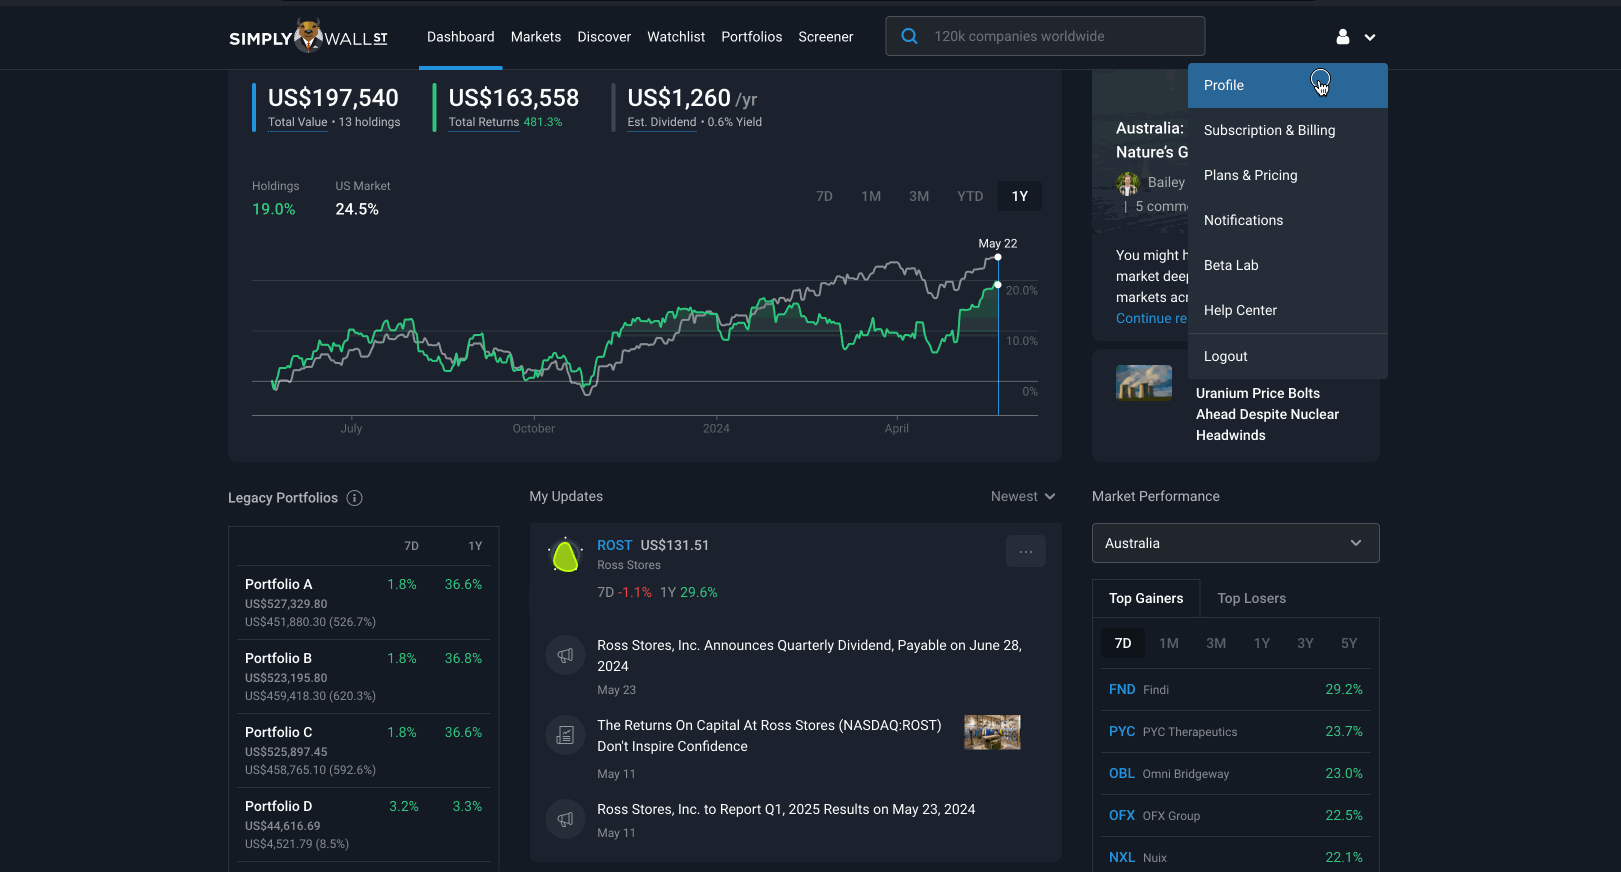
Task: Set chart range to 7D
Action: (x=824, y=196)
